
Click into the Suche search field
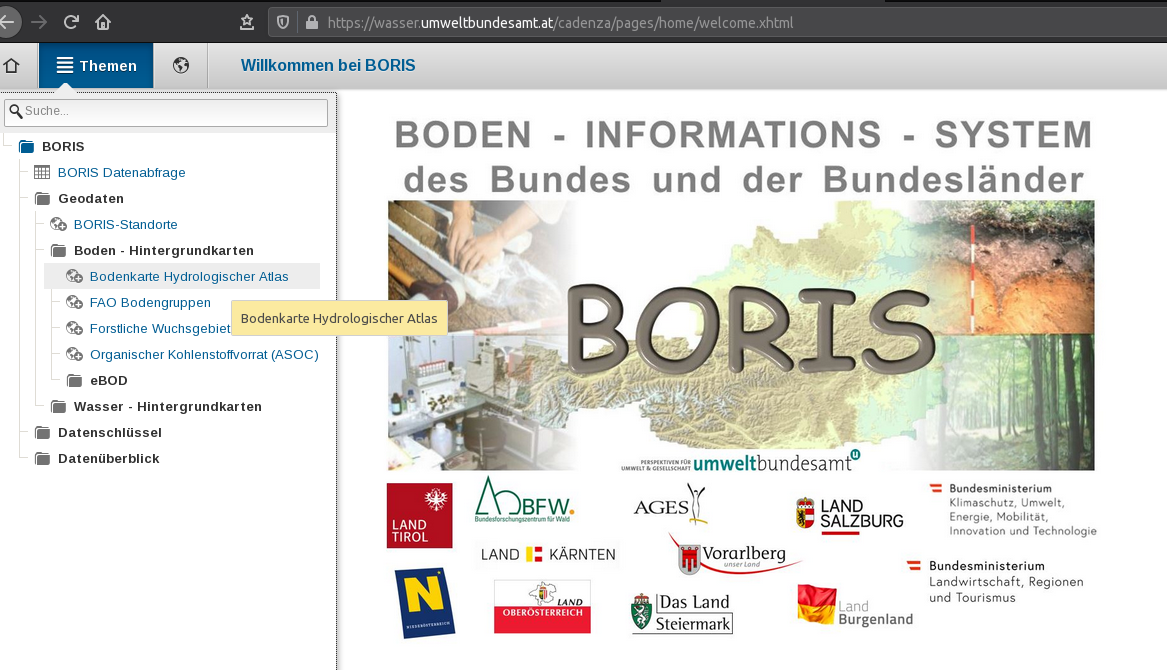pyautogui.click(x=166, y=112)
